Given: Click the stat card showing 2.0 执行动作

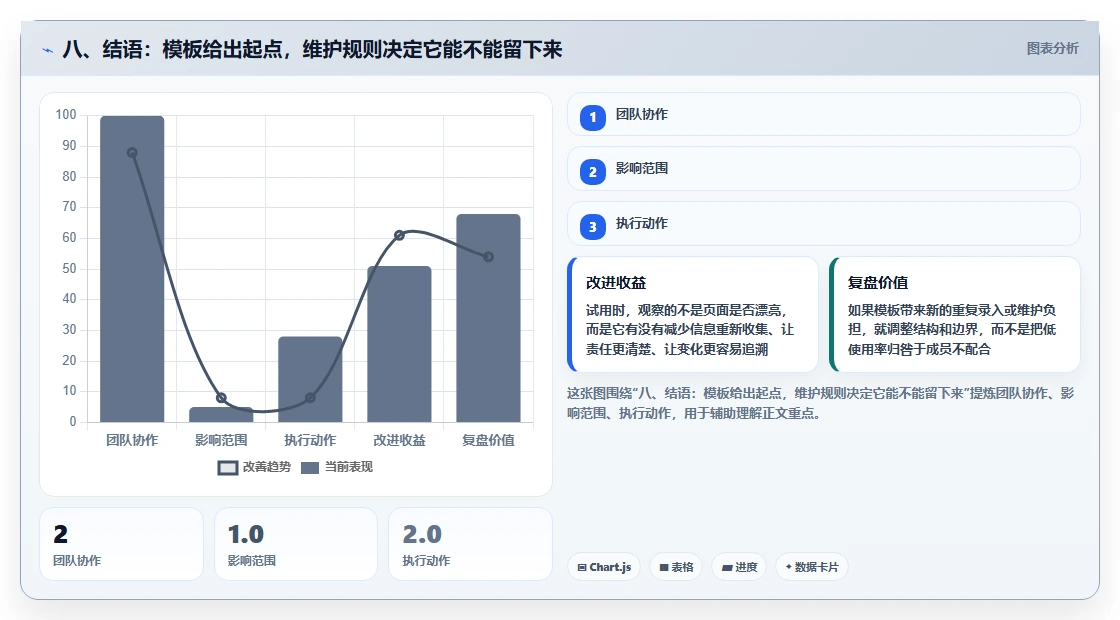Looking at the screenshot, I should (470, 544).
